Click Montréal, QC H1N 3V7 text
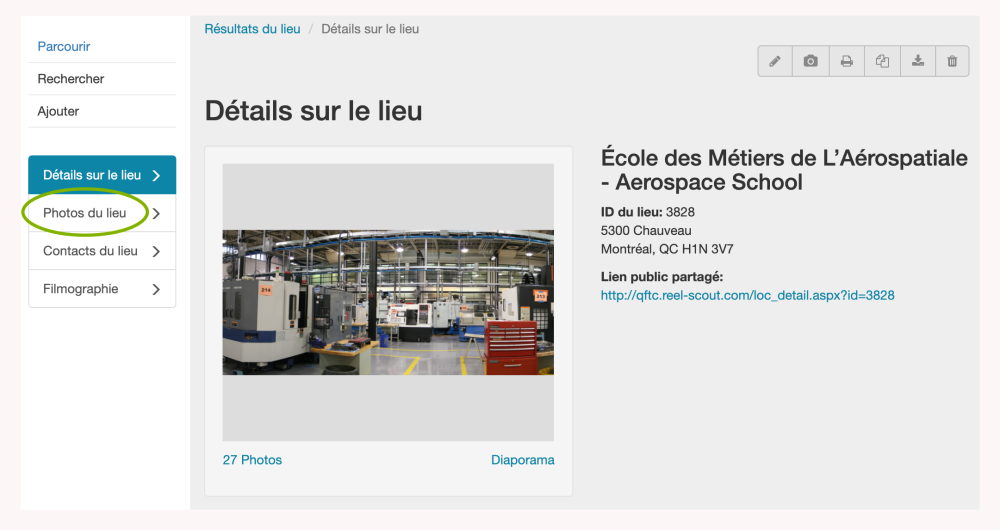This screenshot has width=1000, height=530. point(667,249)
